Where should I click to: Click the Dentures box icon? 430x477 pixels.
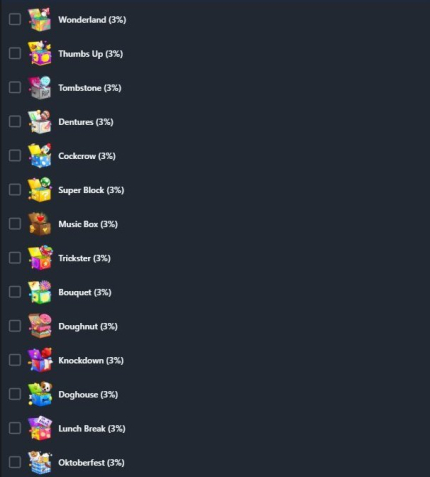40,122
